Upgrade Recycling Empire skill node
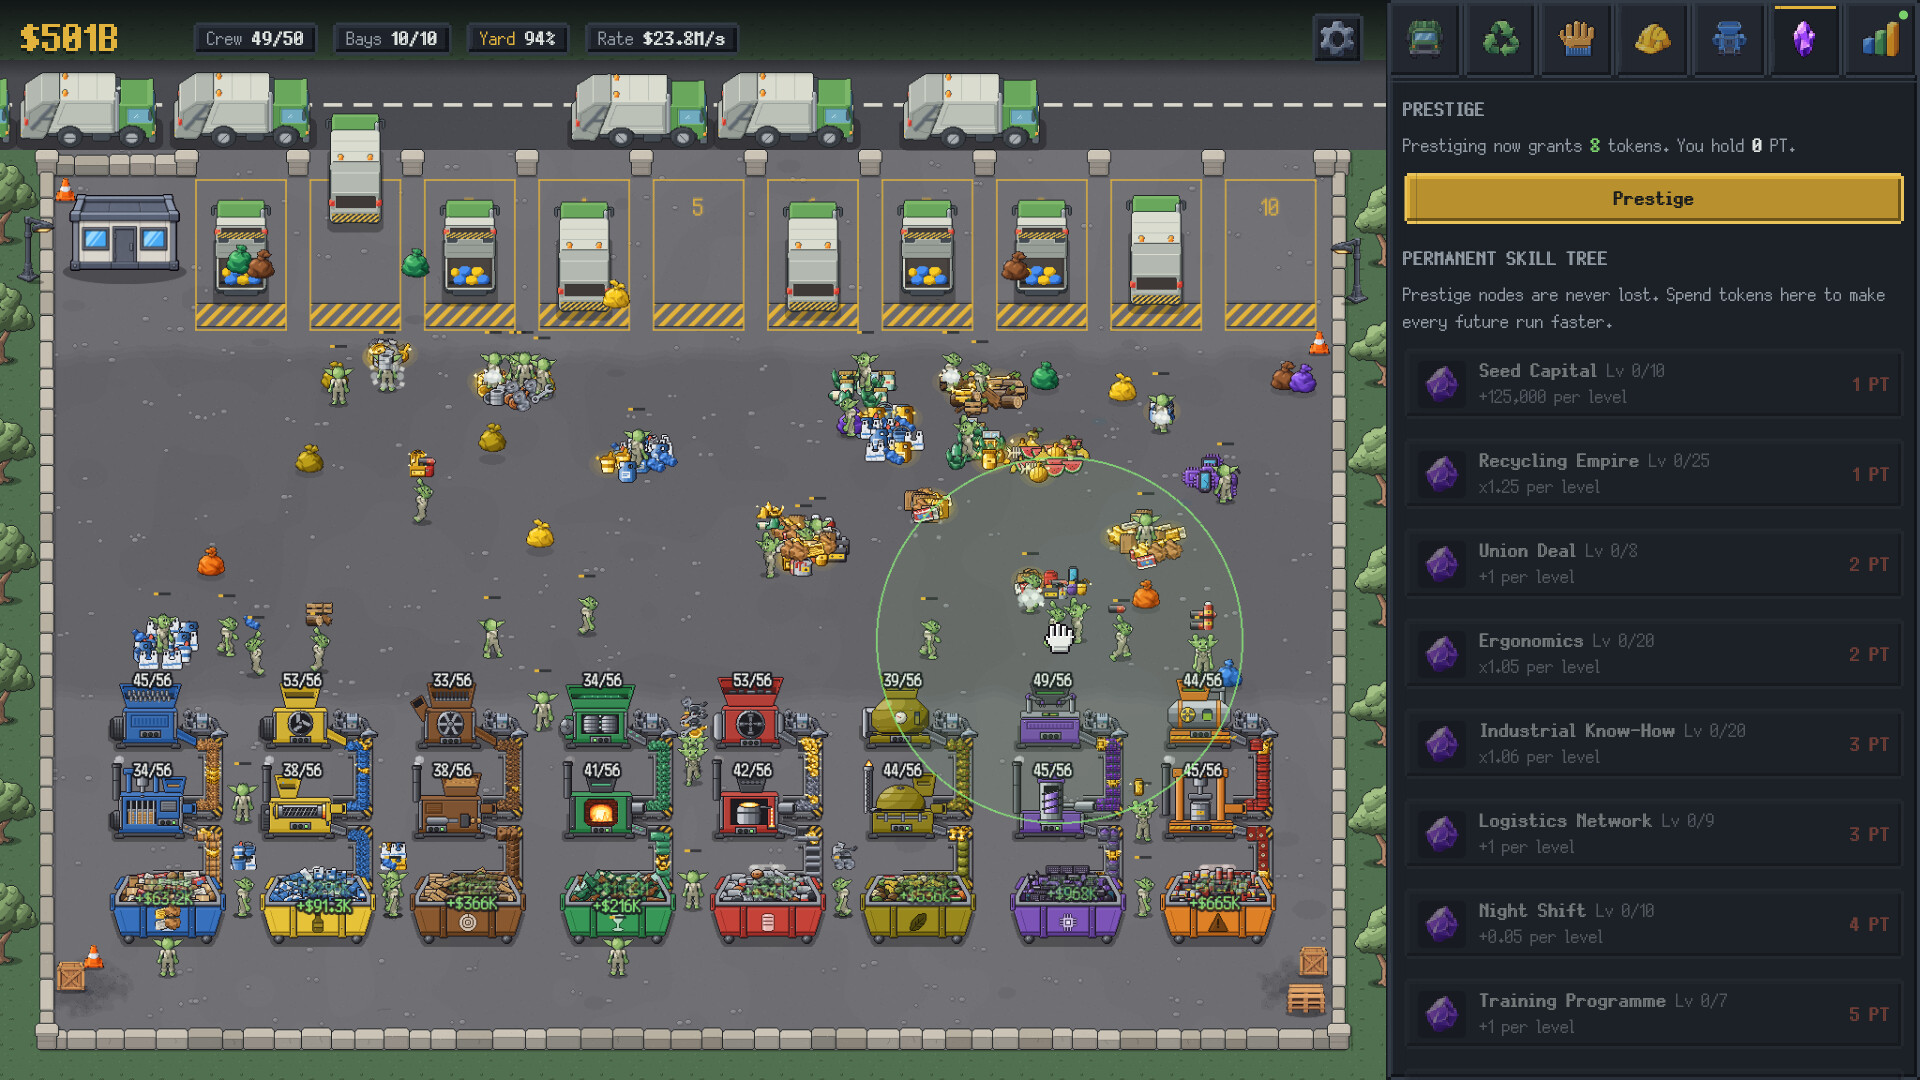 pos(1652,474)
